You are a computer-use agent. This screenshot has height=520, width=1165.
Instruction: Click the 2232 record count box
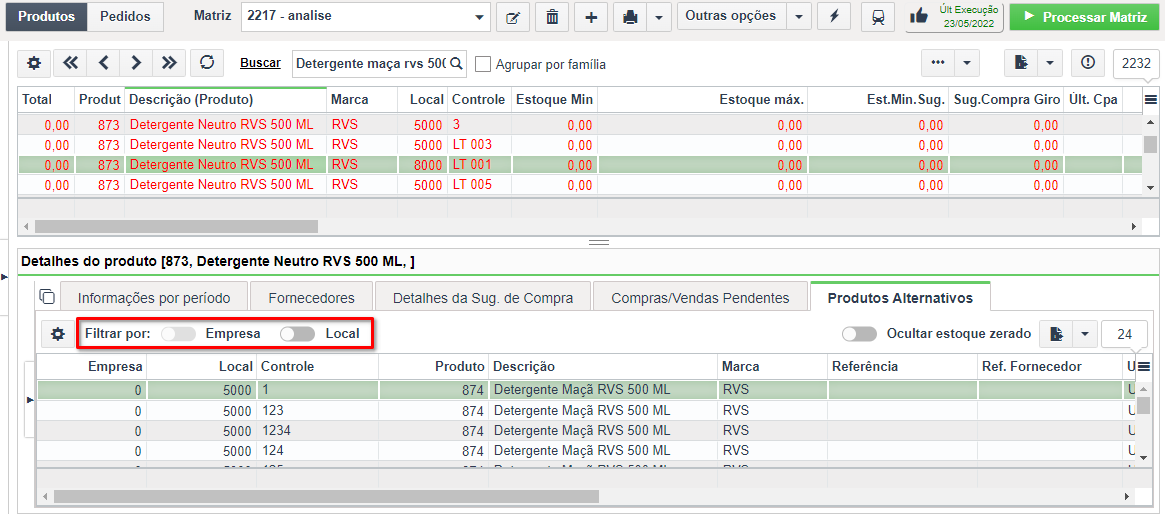[x=1136, y=64]
